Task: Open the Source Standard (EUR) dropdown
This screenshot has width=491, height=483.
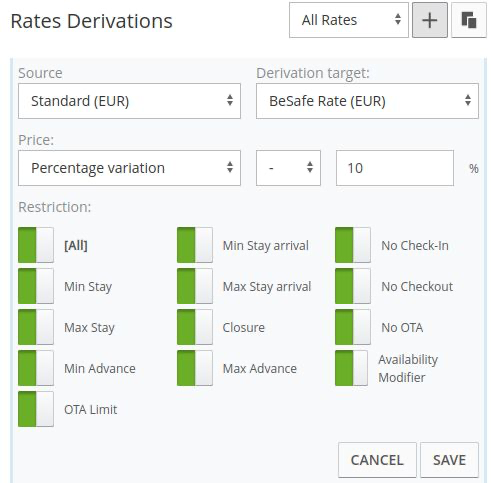Action: click(129, 101)
